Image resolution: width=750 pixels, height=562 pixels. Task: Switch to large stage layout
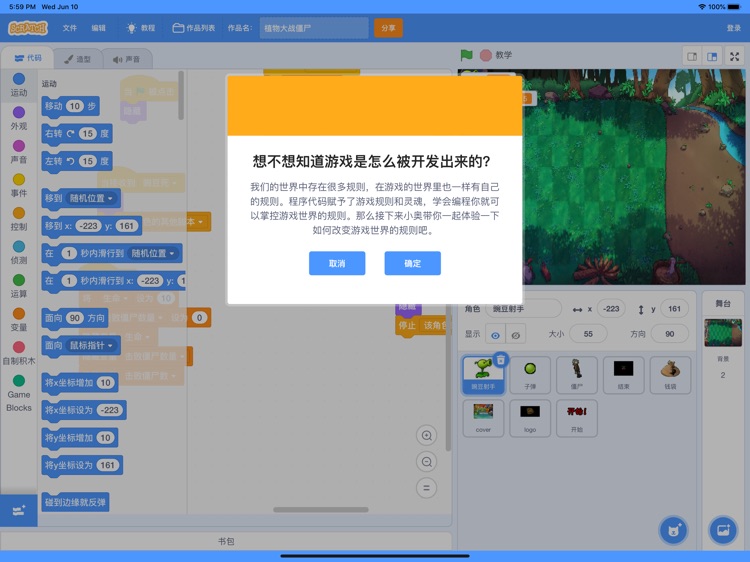click(712, 56)
